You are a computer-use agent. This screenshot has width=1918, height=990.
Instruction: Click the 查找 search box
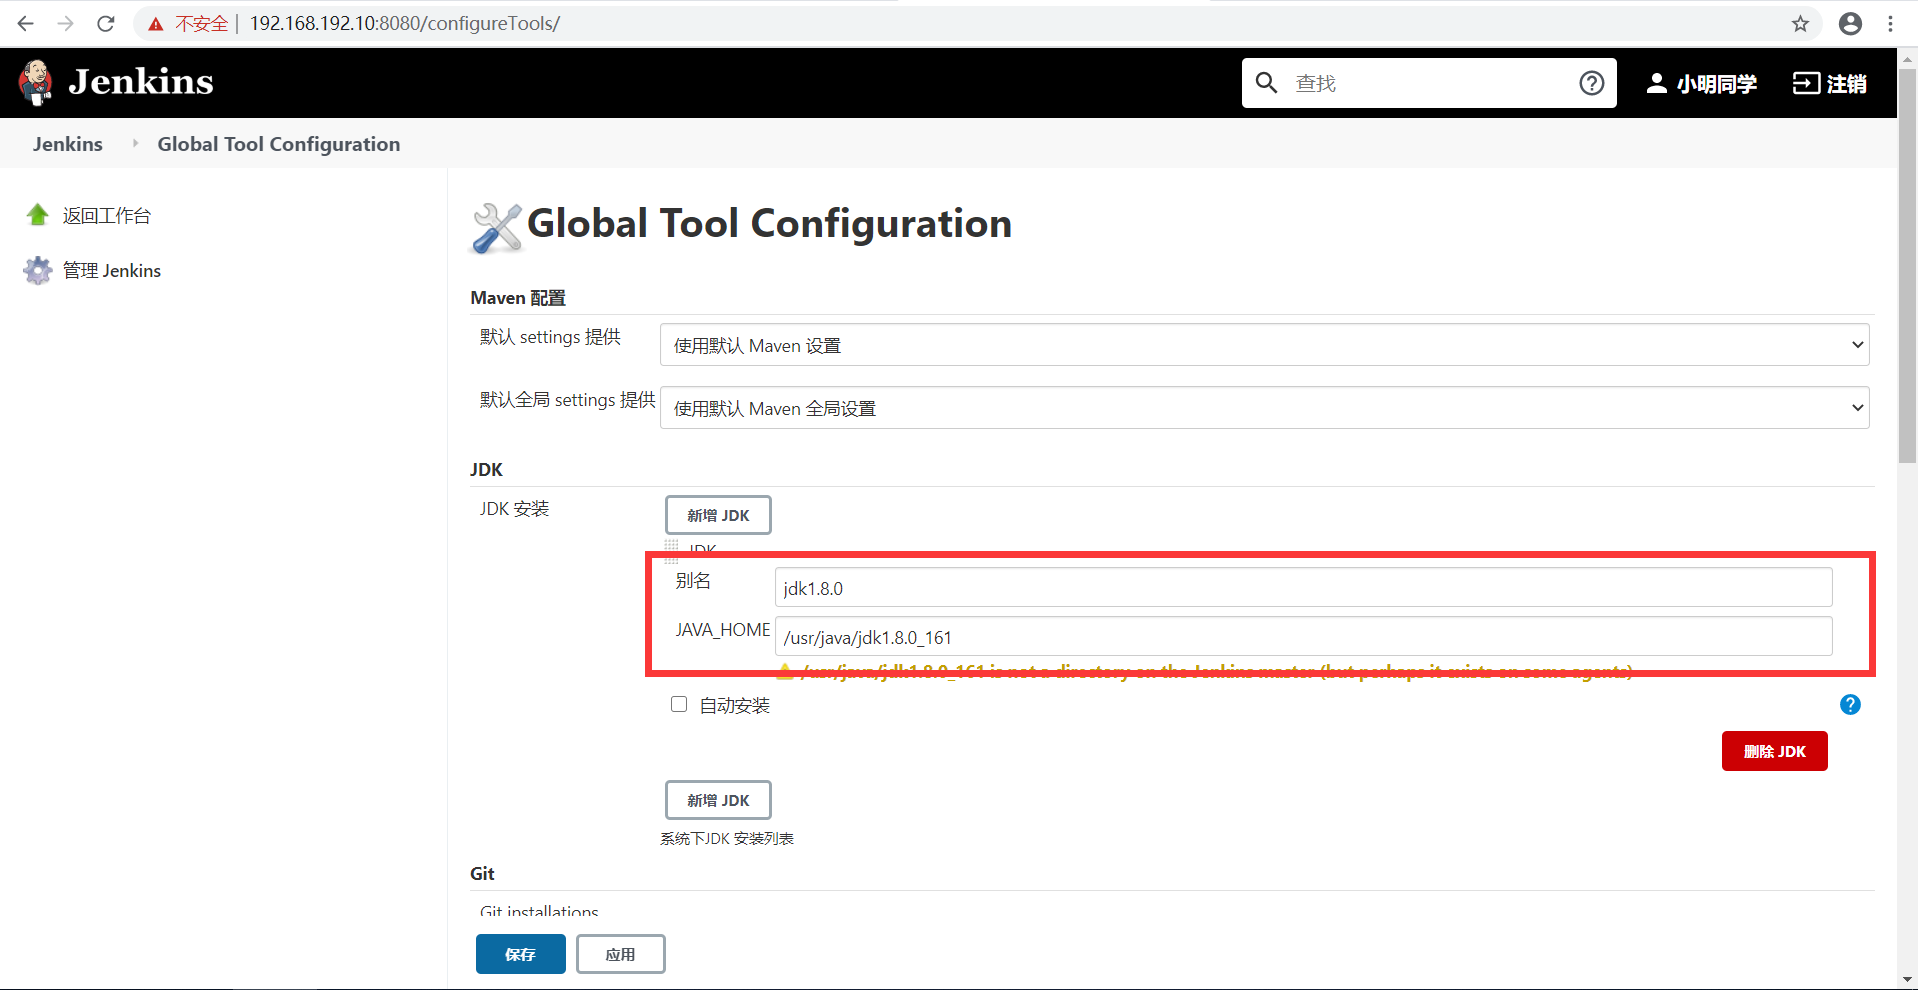click(x=1430, y=83)
